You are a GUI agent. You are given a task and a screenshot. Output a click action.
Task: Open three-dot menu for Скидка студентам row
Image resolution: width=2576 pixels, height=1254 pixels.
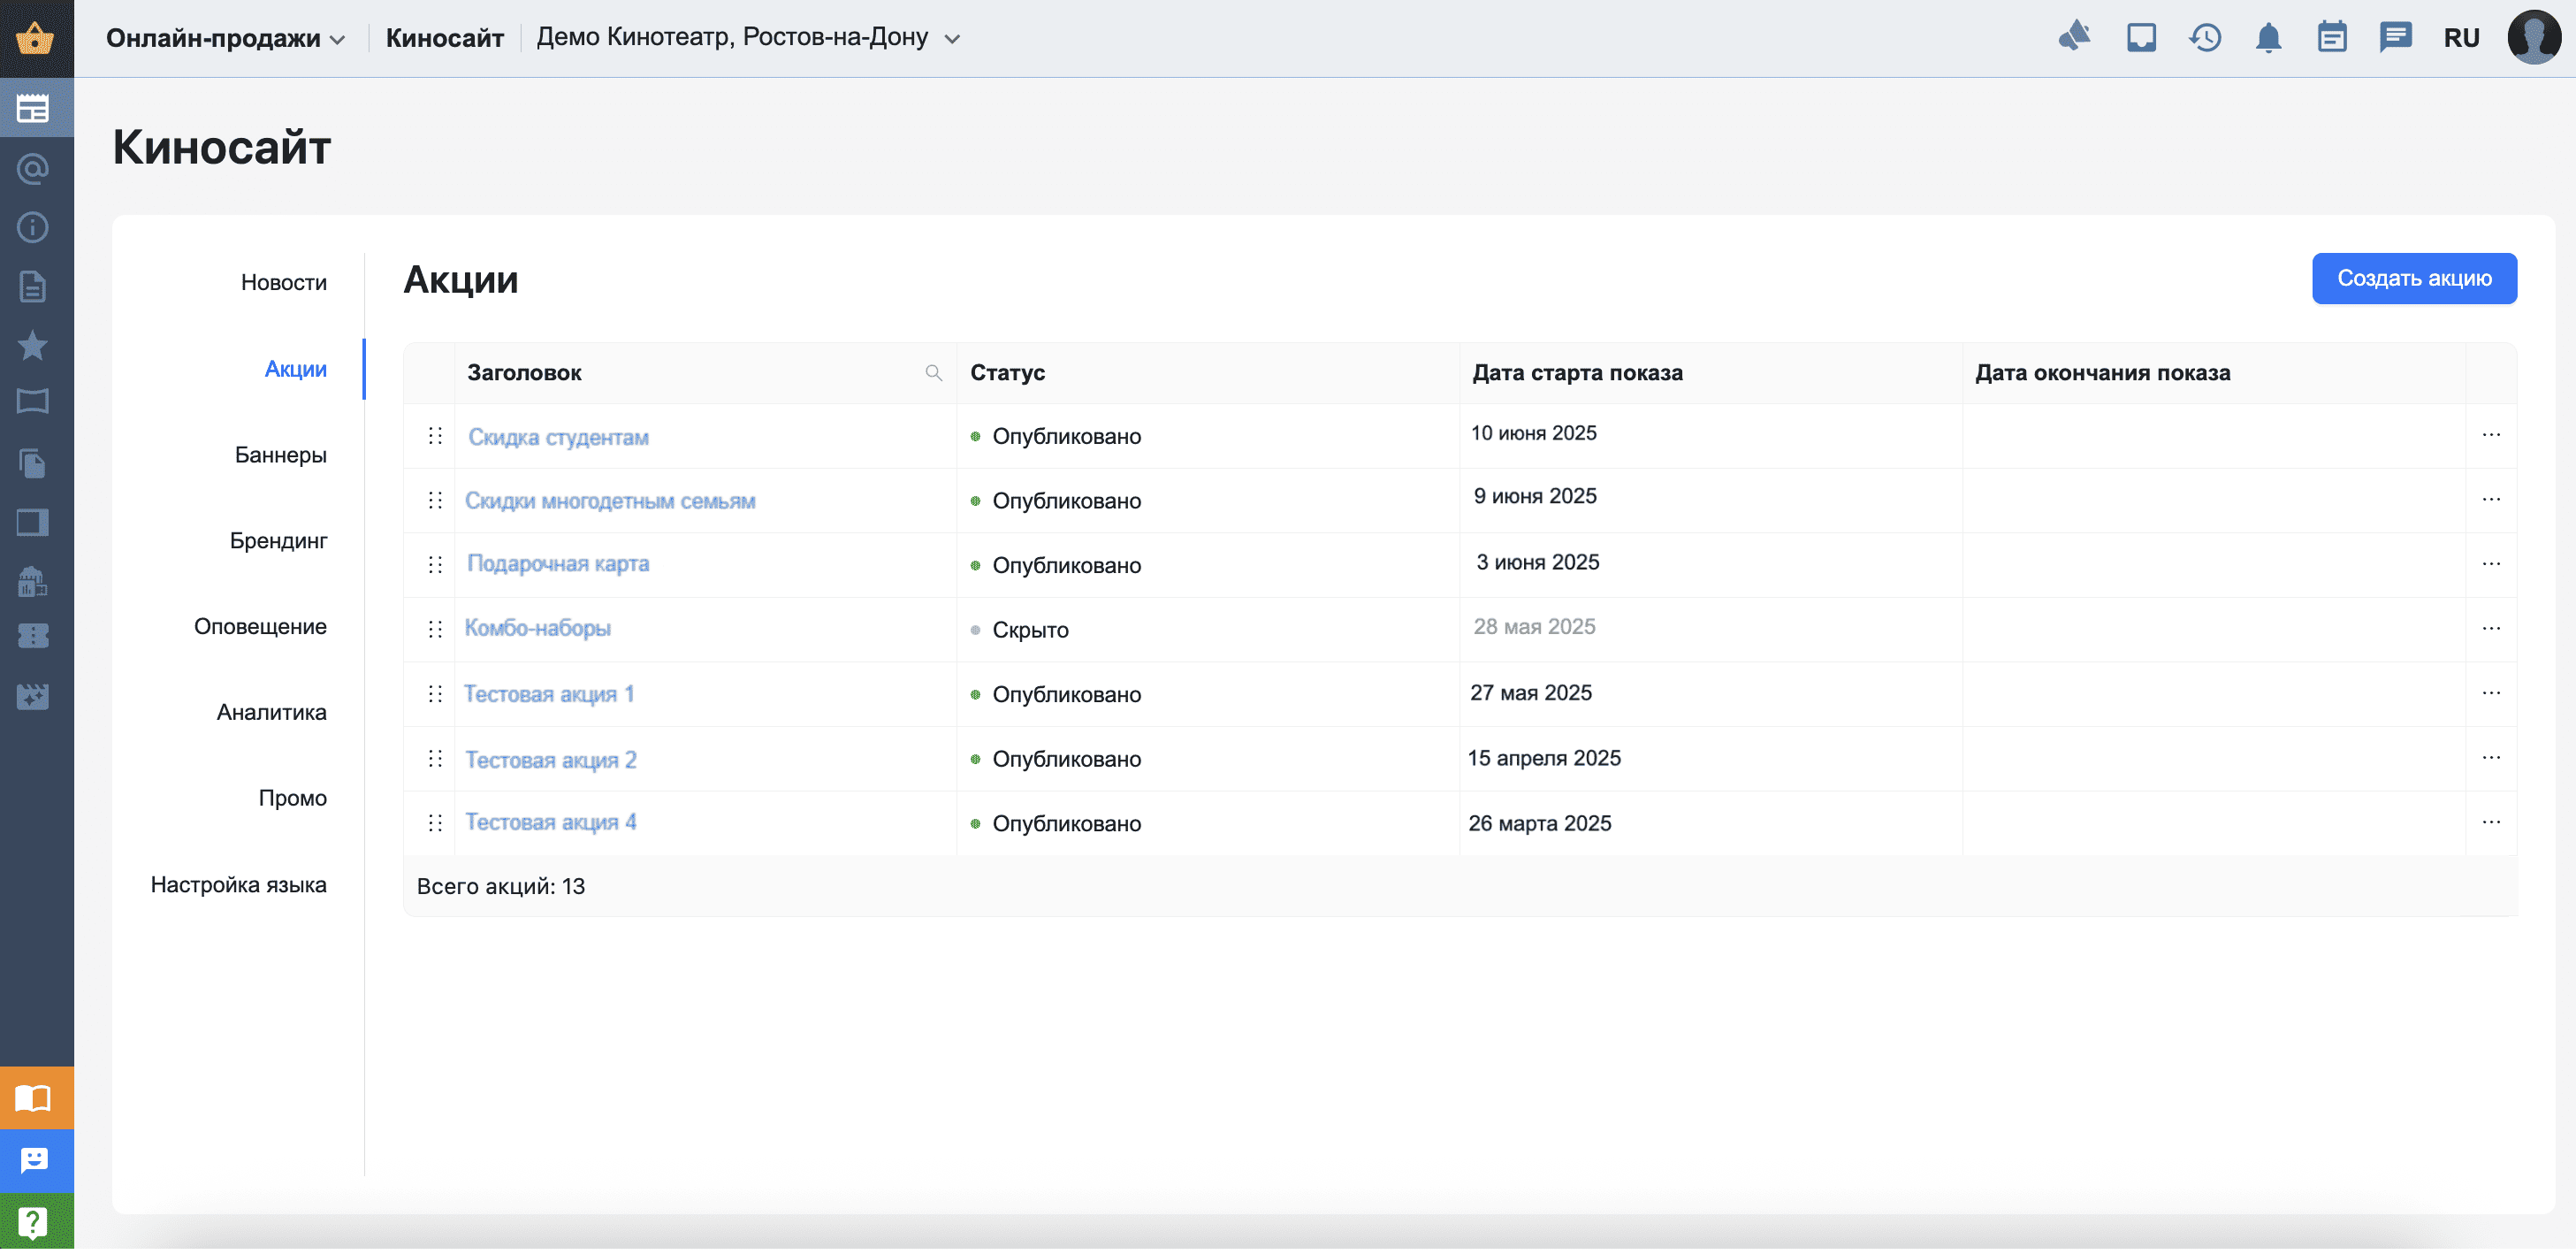2490,435
